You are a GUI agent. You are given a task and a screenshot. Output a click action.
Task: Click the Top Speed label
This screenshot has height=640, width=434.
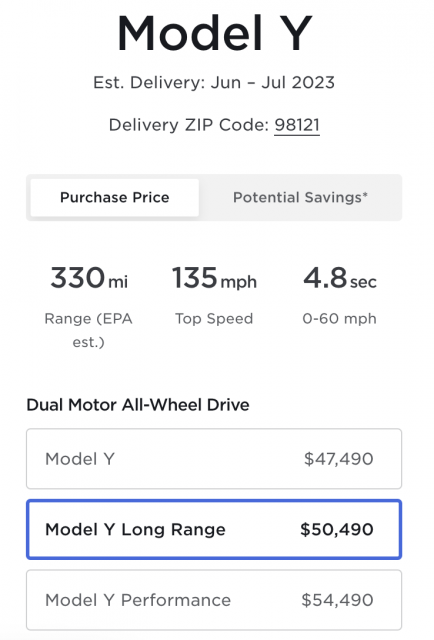click(x=214, y=319)
